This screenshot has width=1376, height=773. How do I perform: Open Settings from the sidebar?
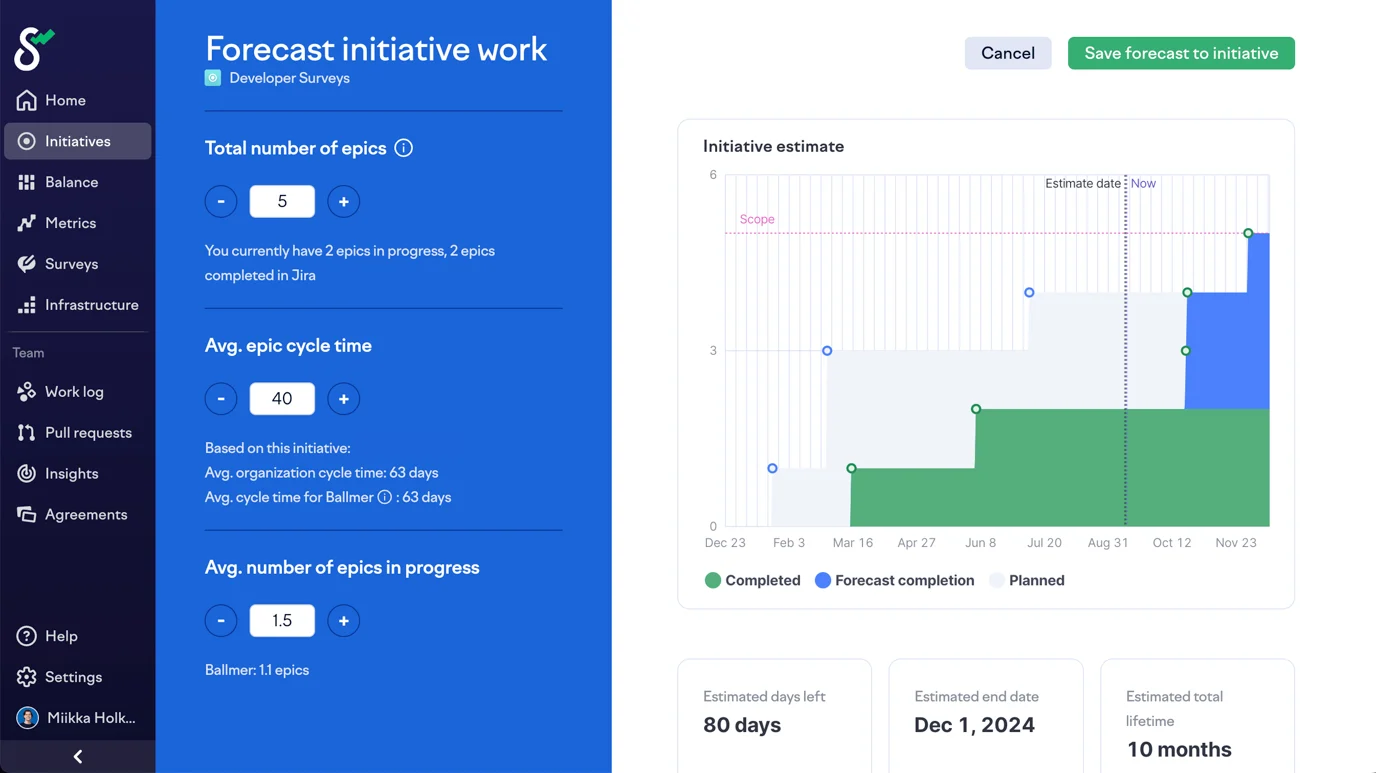(75, 677)
